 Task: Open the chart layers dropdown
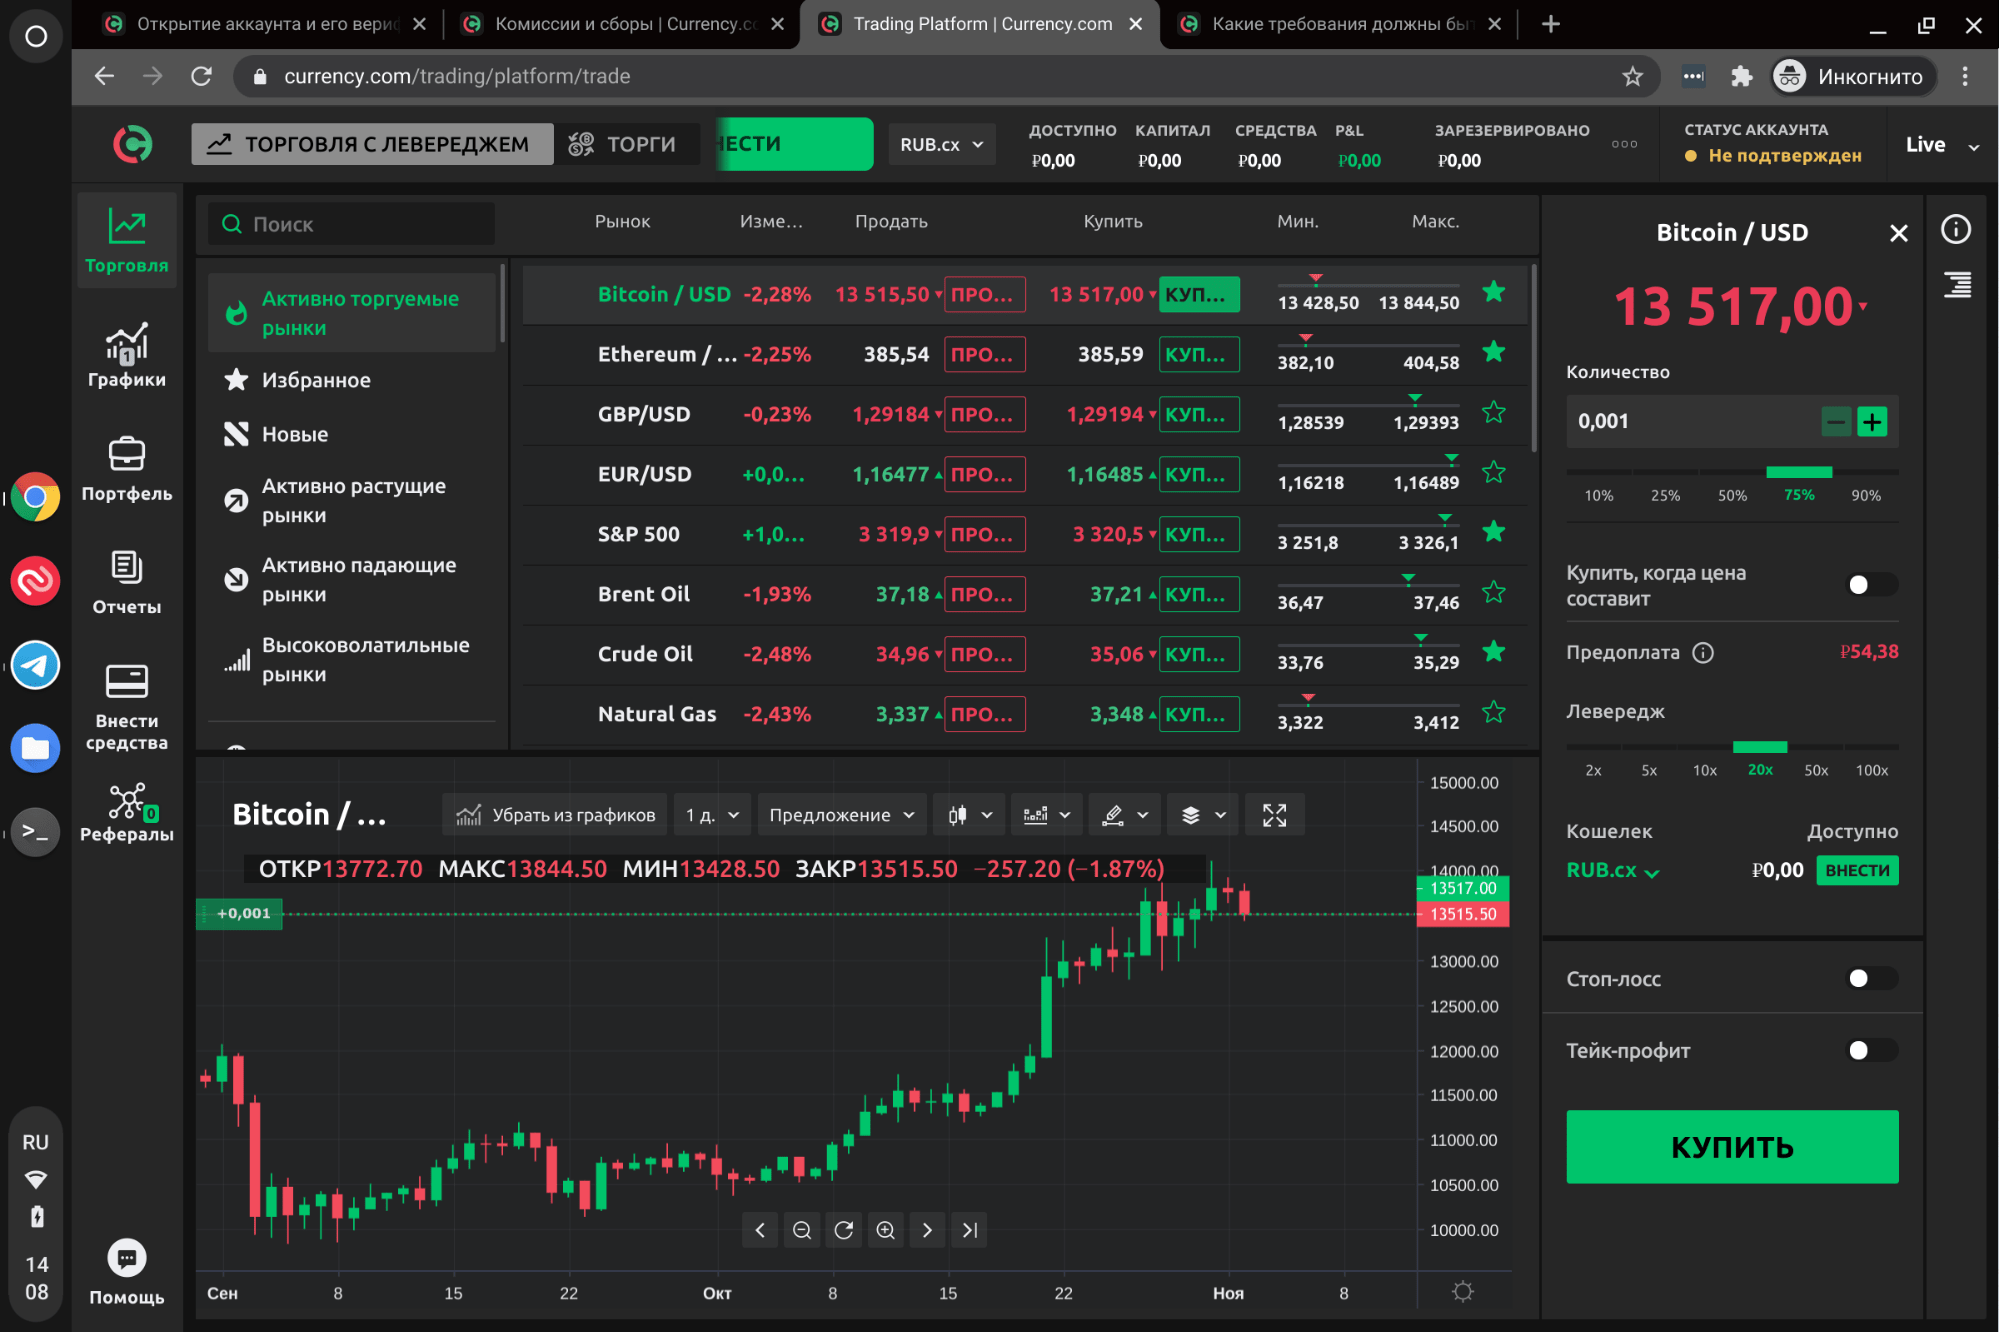click(x=1203, y=815)
